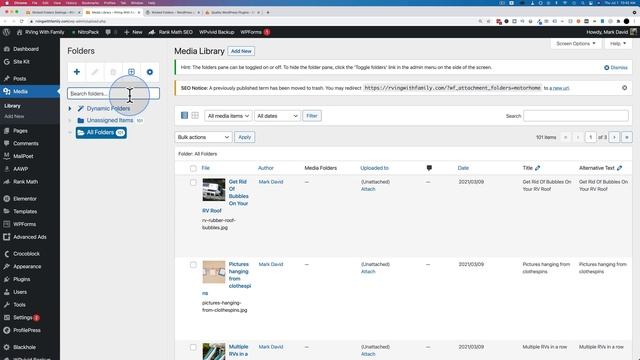Click the edit pencil beside Title column
Screen dimensions: 640x360
pos(538,168)
